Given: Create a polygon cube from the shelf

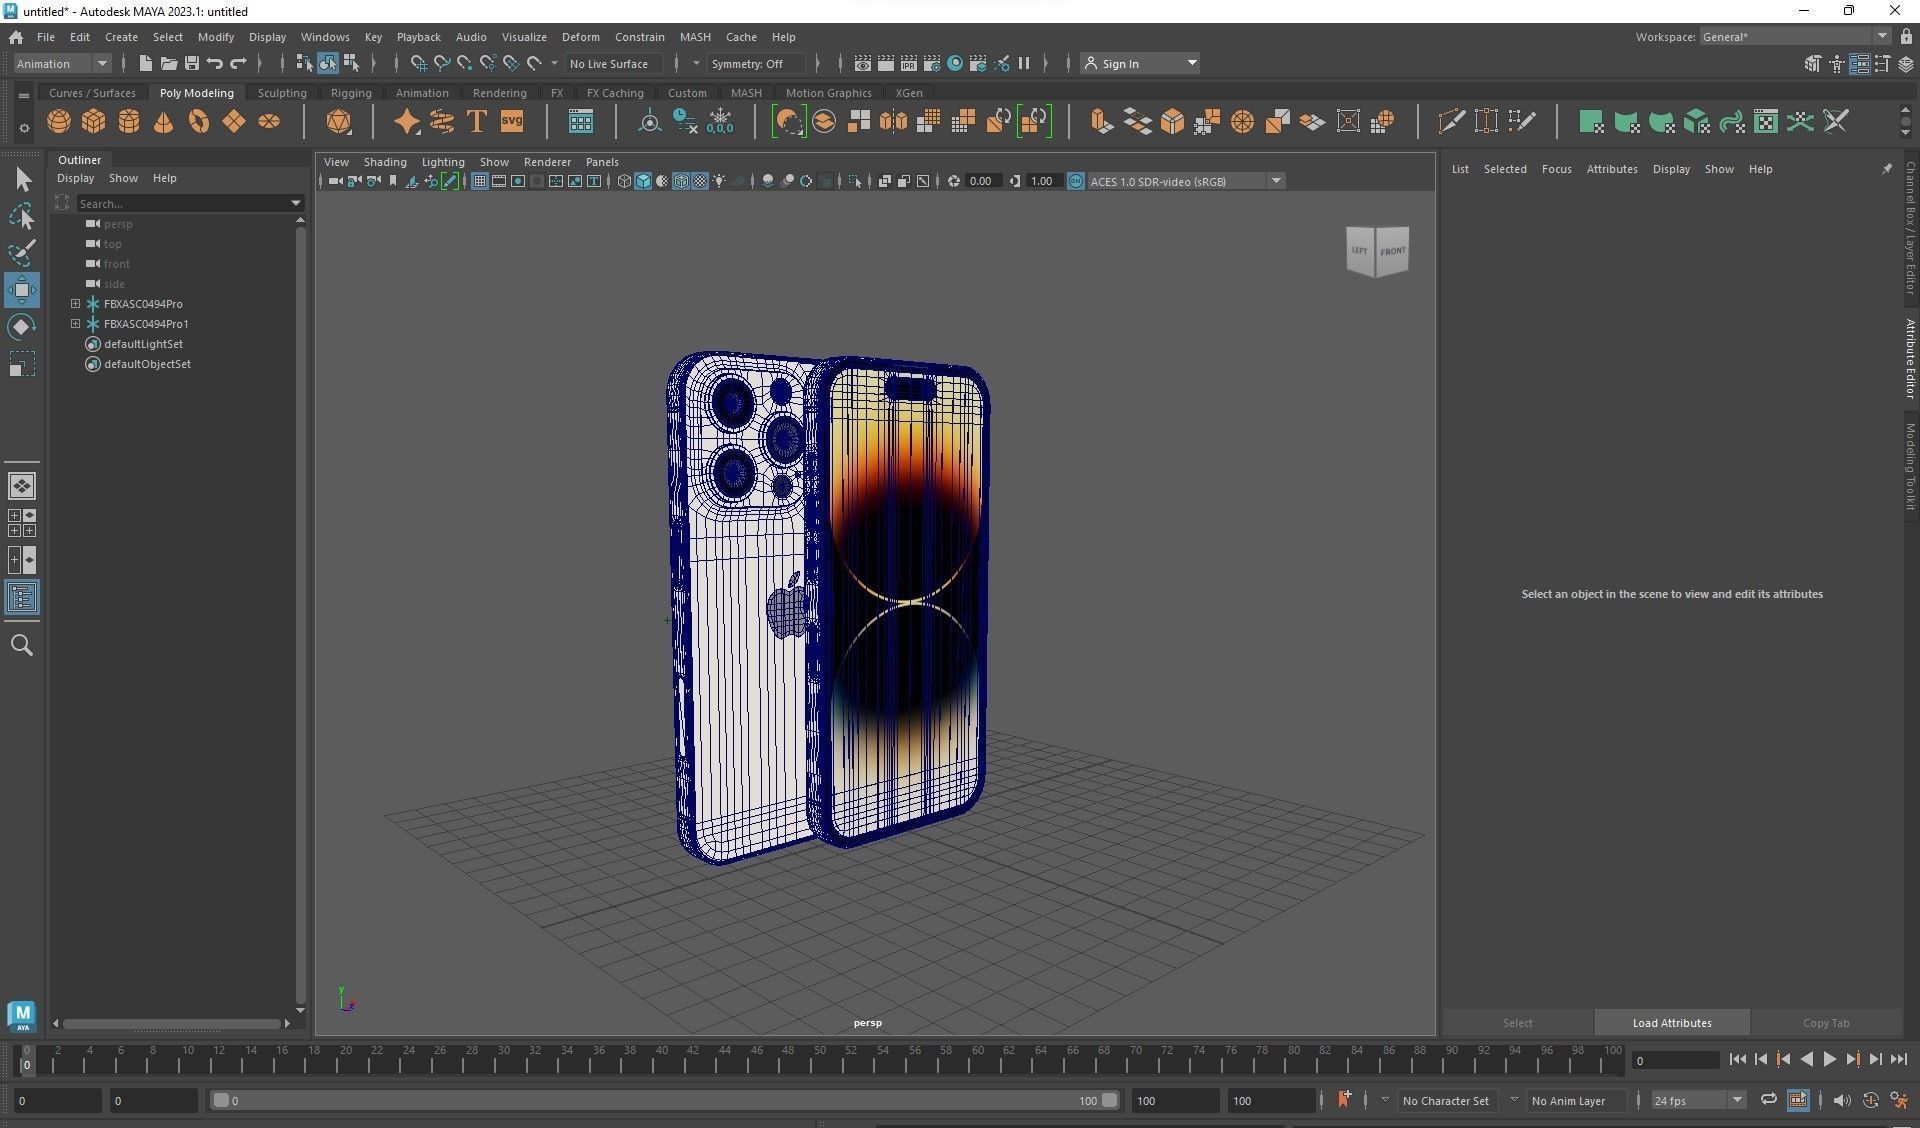Looking at the screenshot, I should (x=94, y=122).
